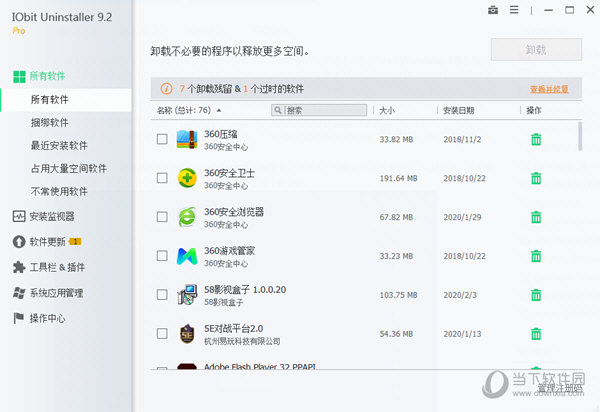The width and height of the screenshot is (600, 412).
Task: Select the 67.82 MB size value
Action: click(x=396, y=217)
